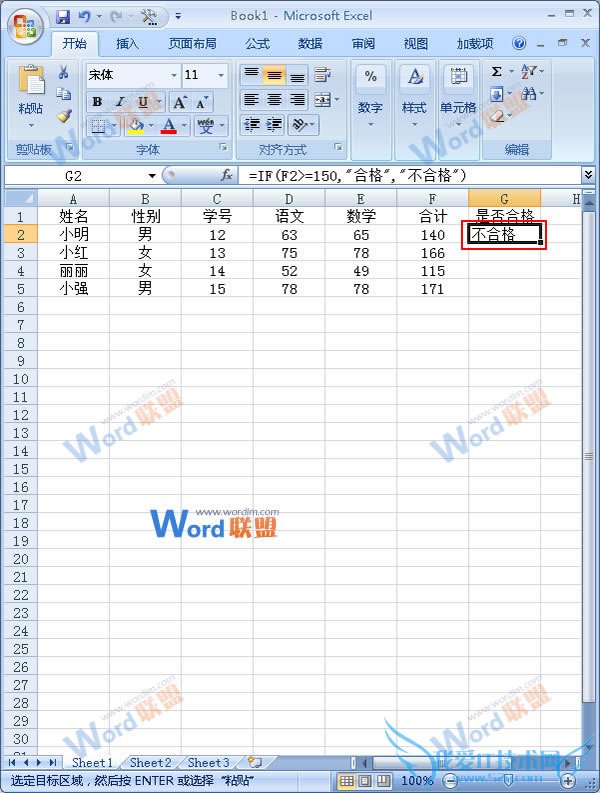Apply red font color A

[169, 125]
